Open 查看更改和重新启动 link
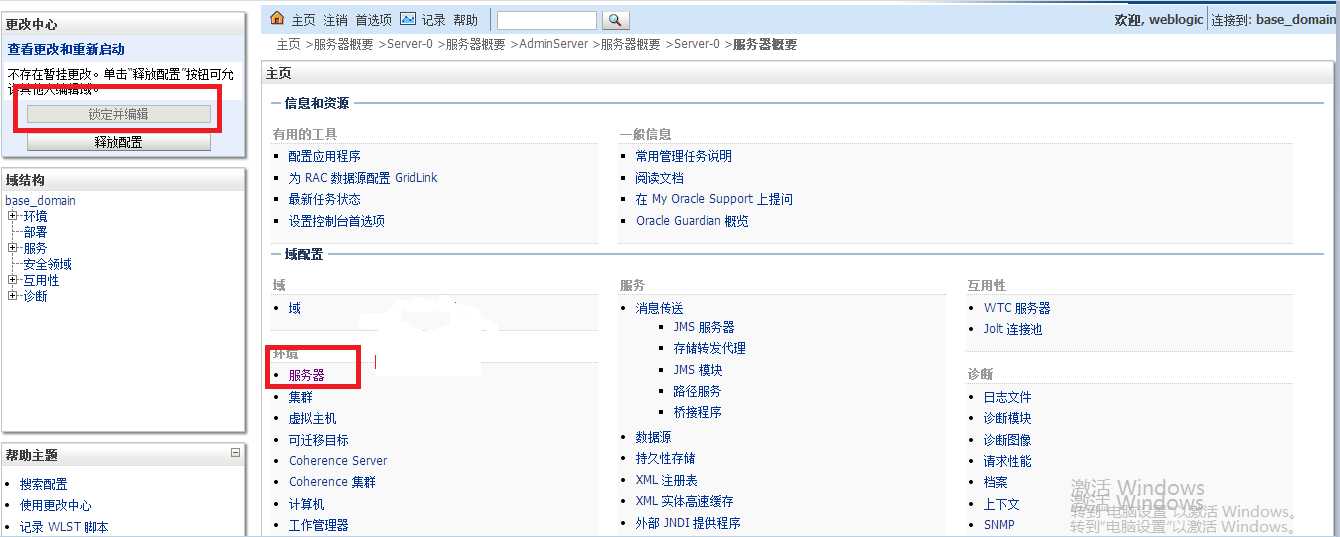Viewport: 1340px width, 537px height. click(x=66, y=49)
